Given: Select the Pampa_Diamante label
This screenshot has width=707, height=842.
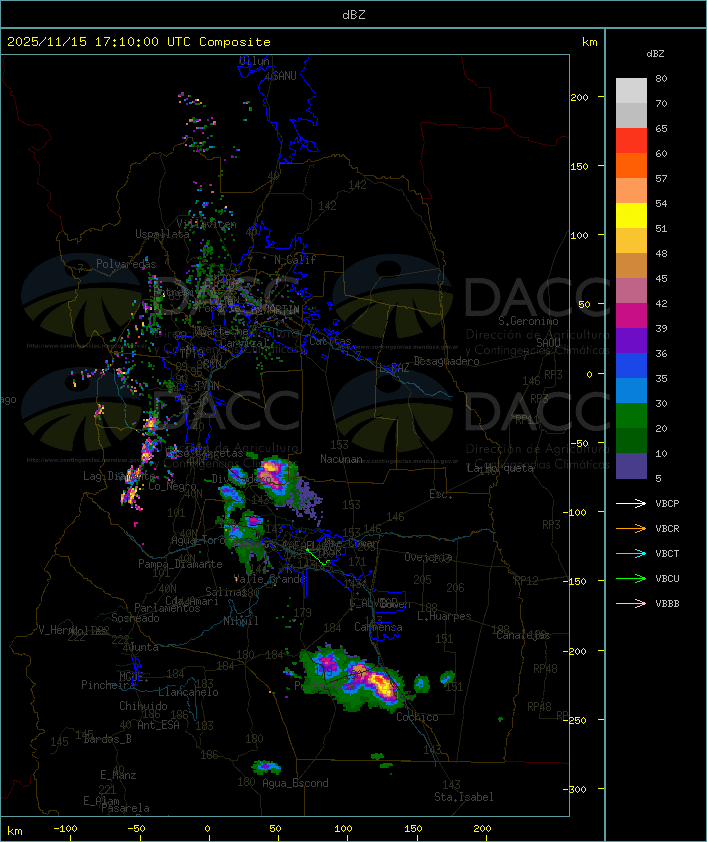Looking at the screenshot, I should tap(180, 564).
